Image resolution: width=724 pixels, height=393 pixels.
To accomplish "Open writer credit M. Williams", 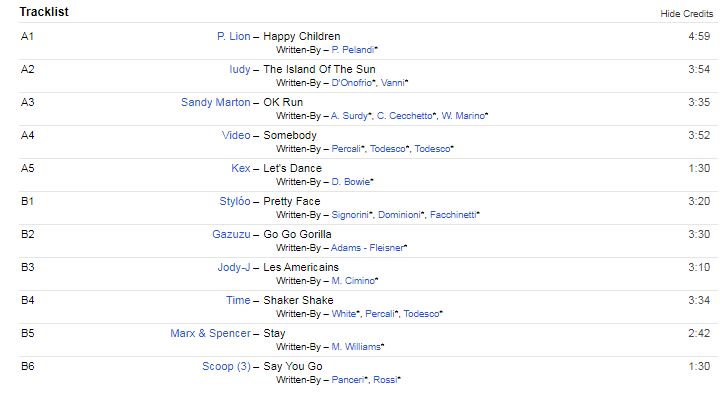I will click(356, 347).
